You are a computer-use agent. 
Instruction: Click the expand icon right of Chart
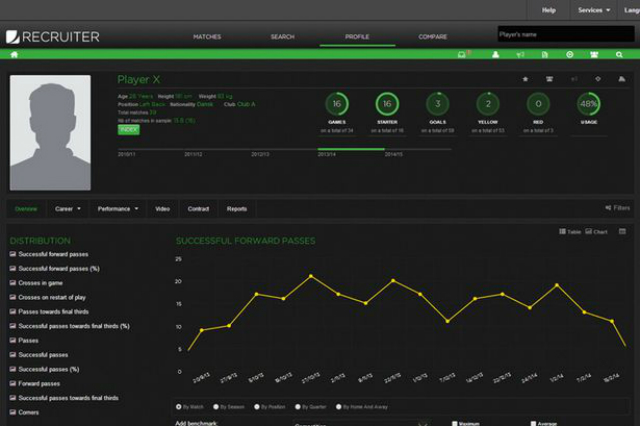tap(622, 232)
